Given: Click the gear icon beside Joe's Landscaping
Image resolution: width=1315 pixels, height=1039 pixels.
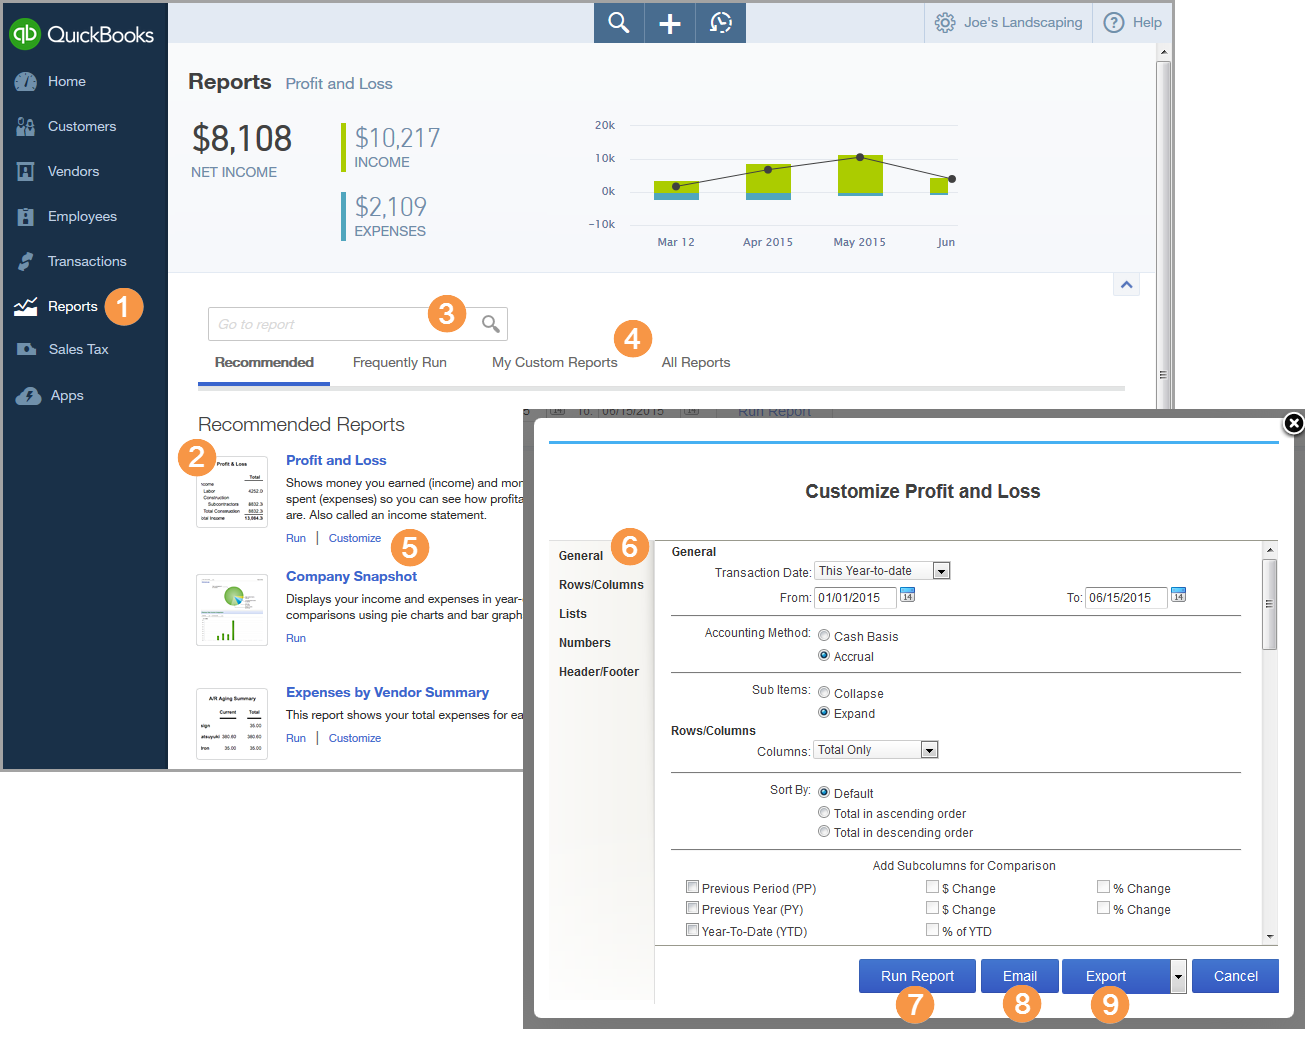Looking at the screenshot, I should 945,22.
